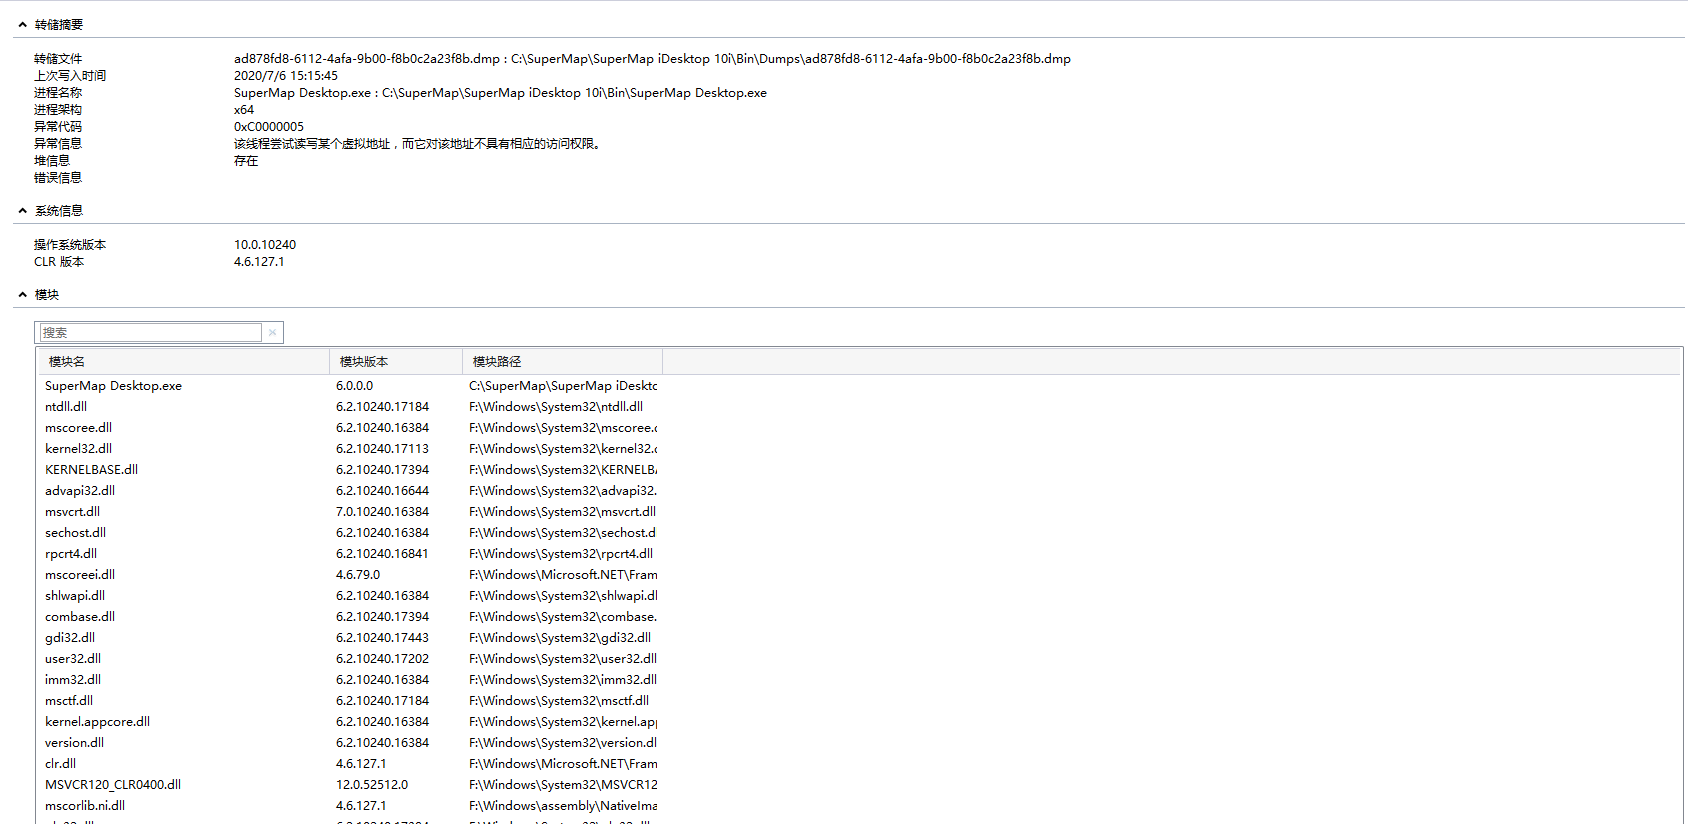Image resolution: width=1688 pixels, height=824 pixels.
Task: Collapse the 系统信息 section
Action: (x=22, y=211)
